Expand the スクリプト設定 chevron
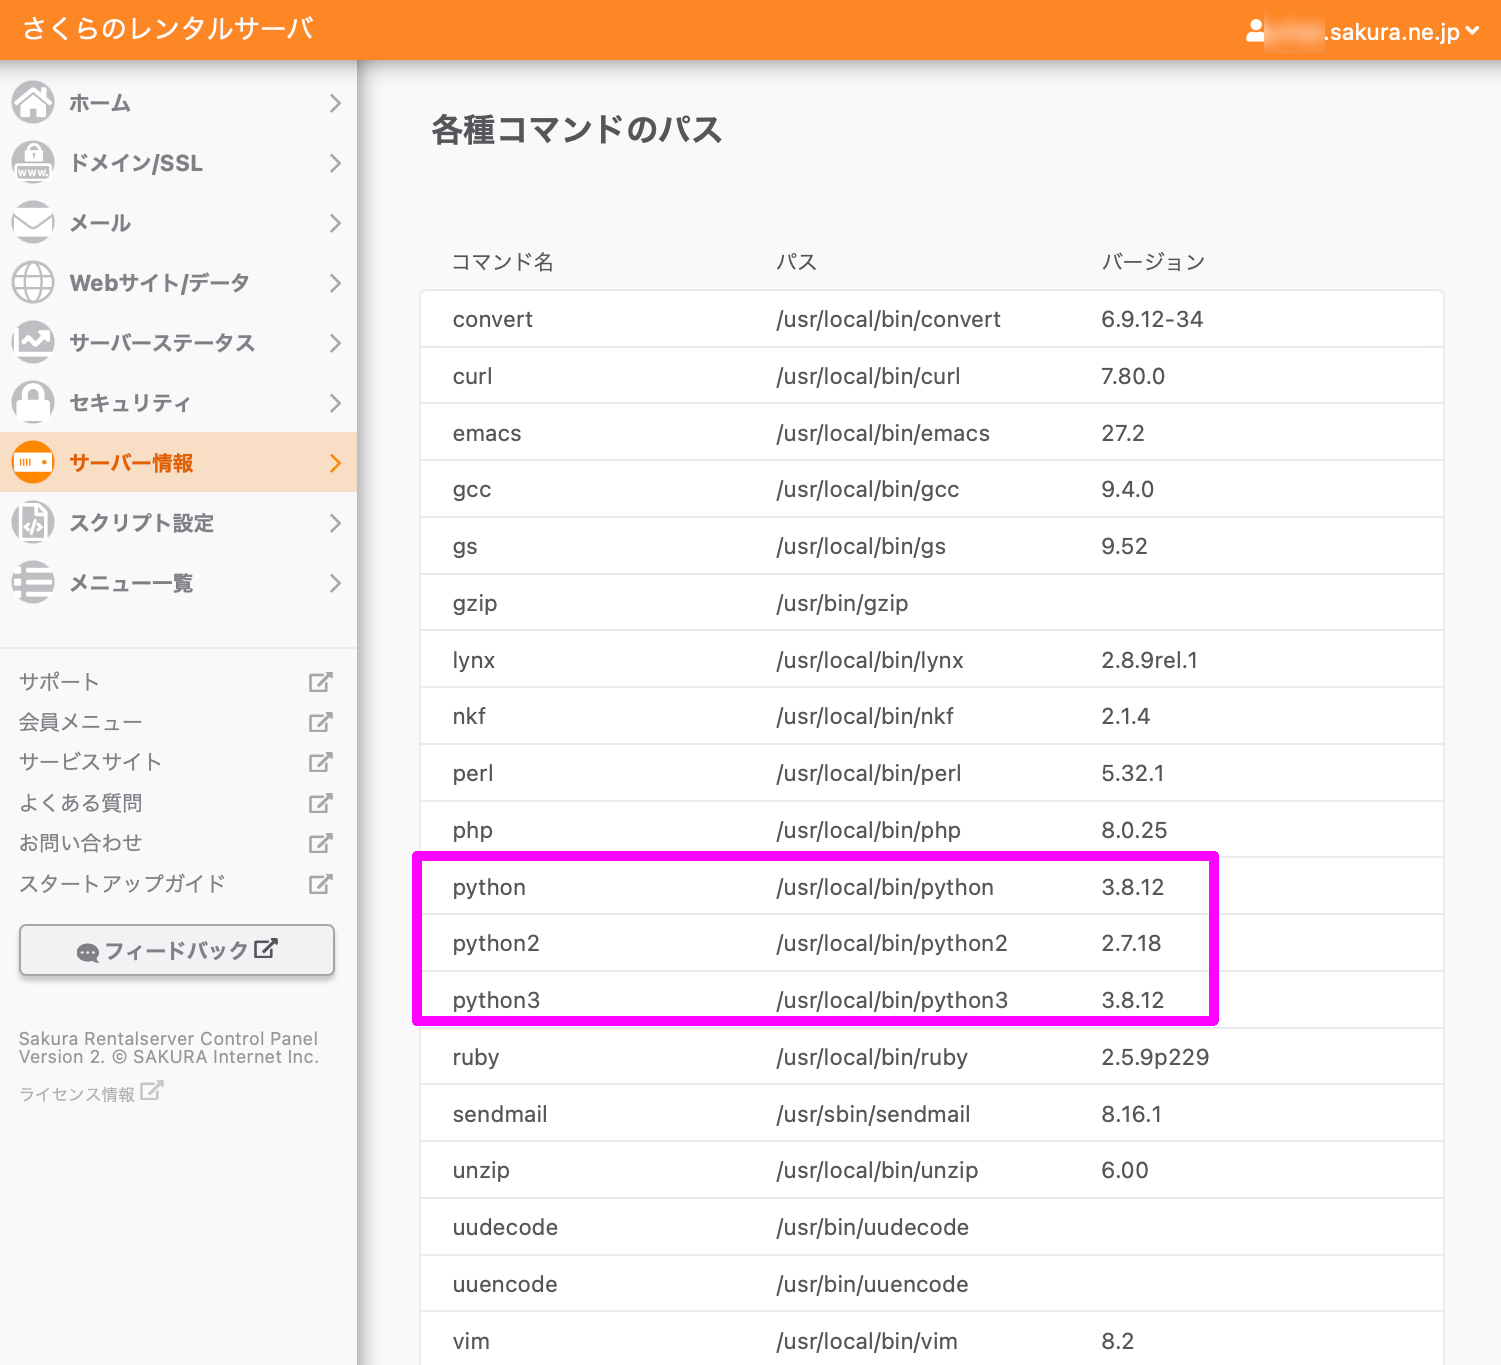Viewport: 1501px width, 1365px height. [335, 523]
